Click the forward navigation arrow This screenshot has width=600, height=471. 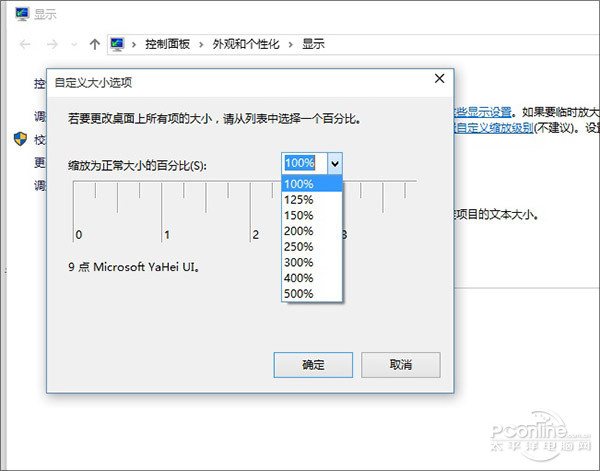click(x=52, y=44)
